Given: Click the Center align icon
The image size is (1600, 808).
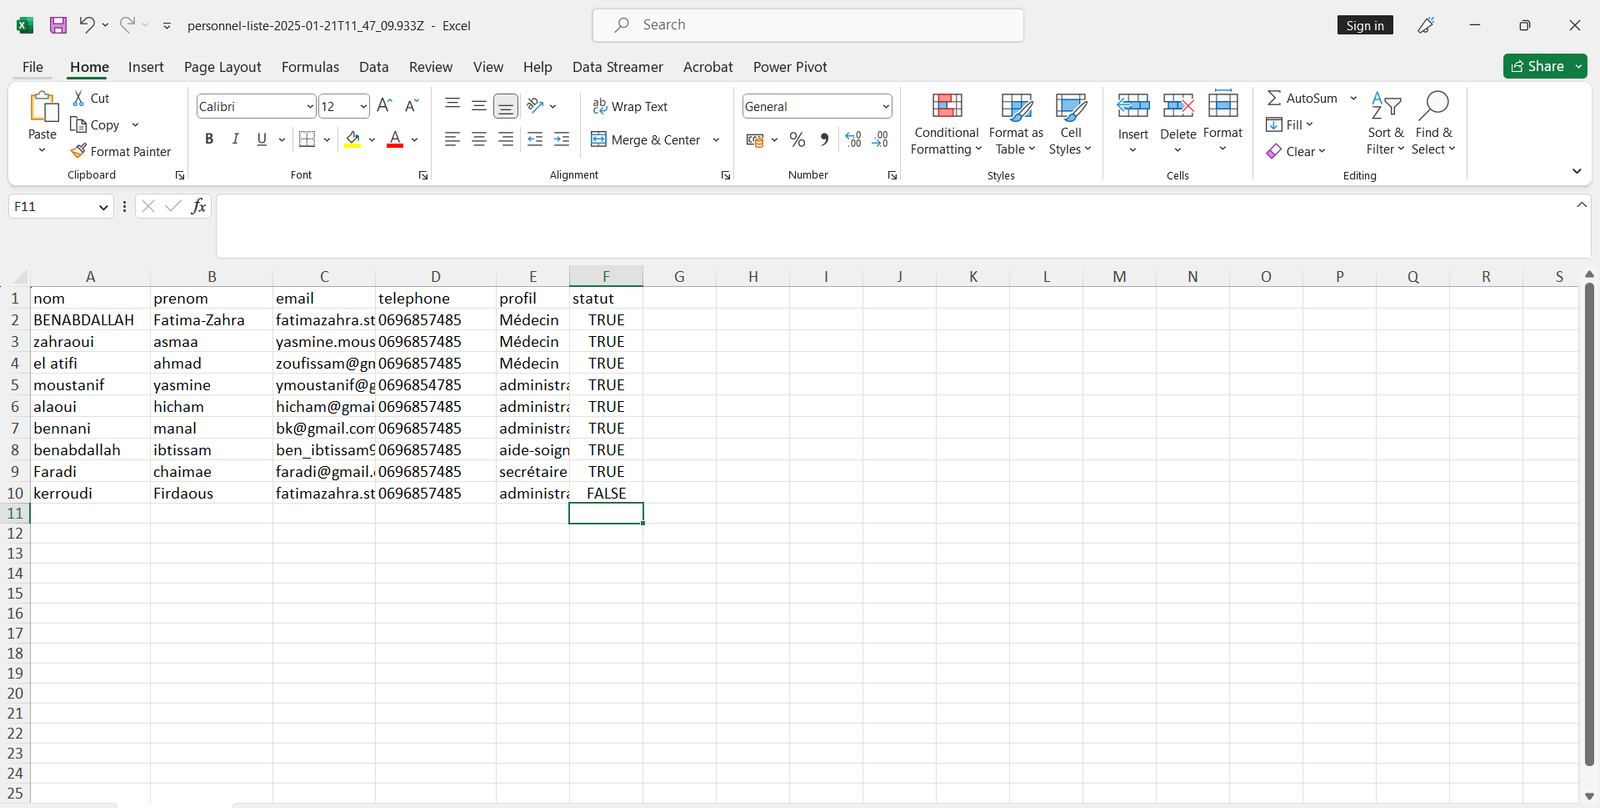Looking at the screenshot, I should point(479,140).
